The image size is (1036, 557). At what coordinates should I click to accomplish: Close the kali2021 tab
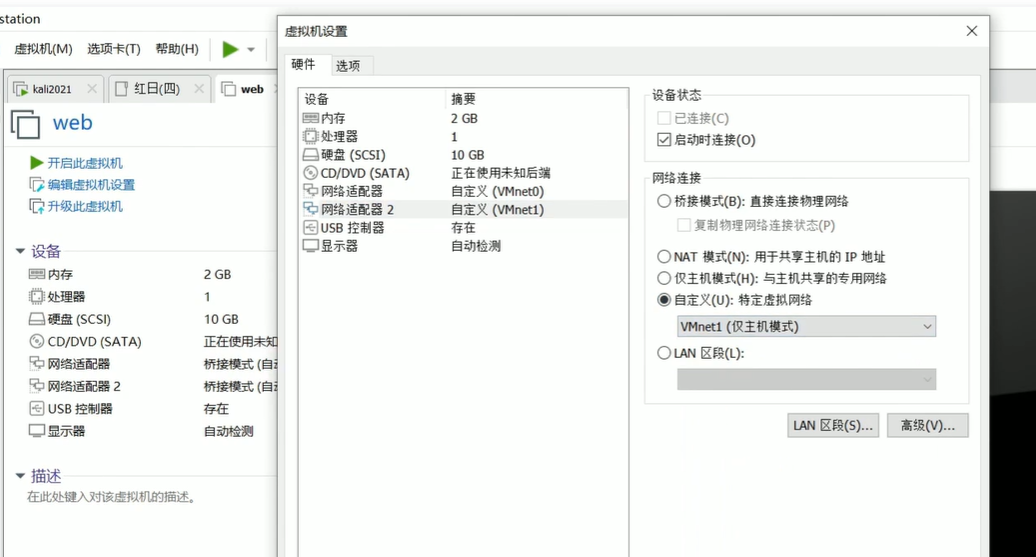click(x=92, y=89)
